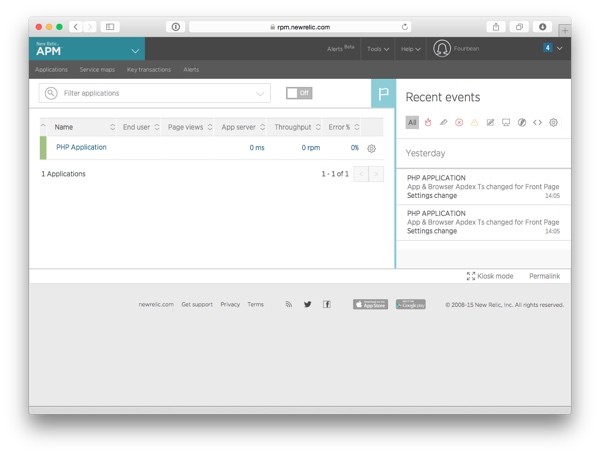Viewport: 600px width, 456px height.
Task: Click the notifications badge showing 4
Action: click(548, 48)
